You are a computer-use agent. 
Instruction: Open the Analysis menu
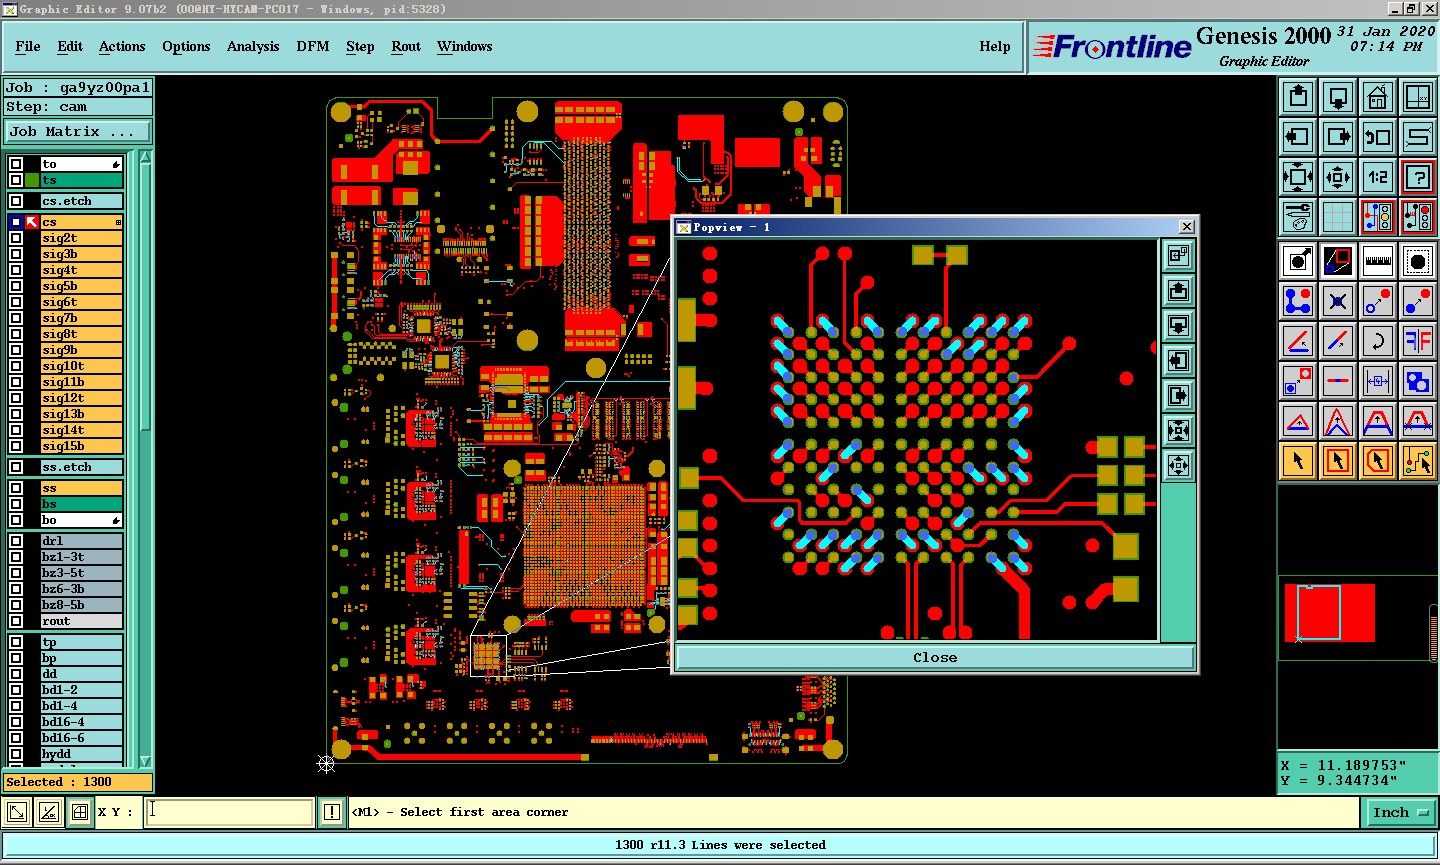(x=253, y=46)
